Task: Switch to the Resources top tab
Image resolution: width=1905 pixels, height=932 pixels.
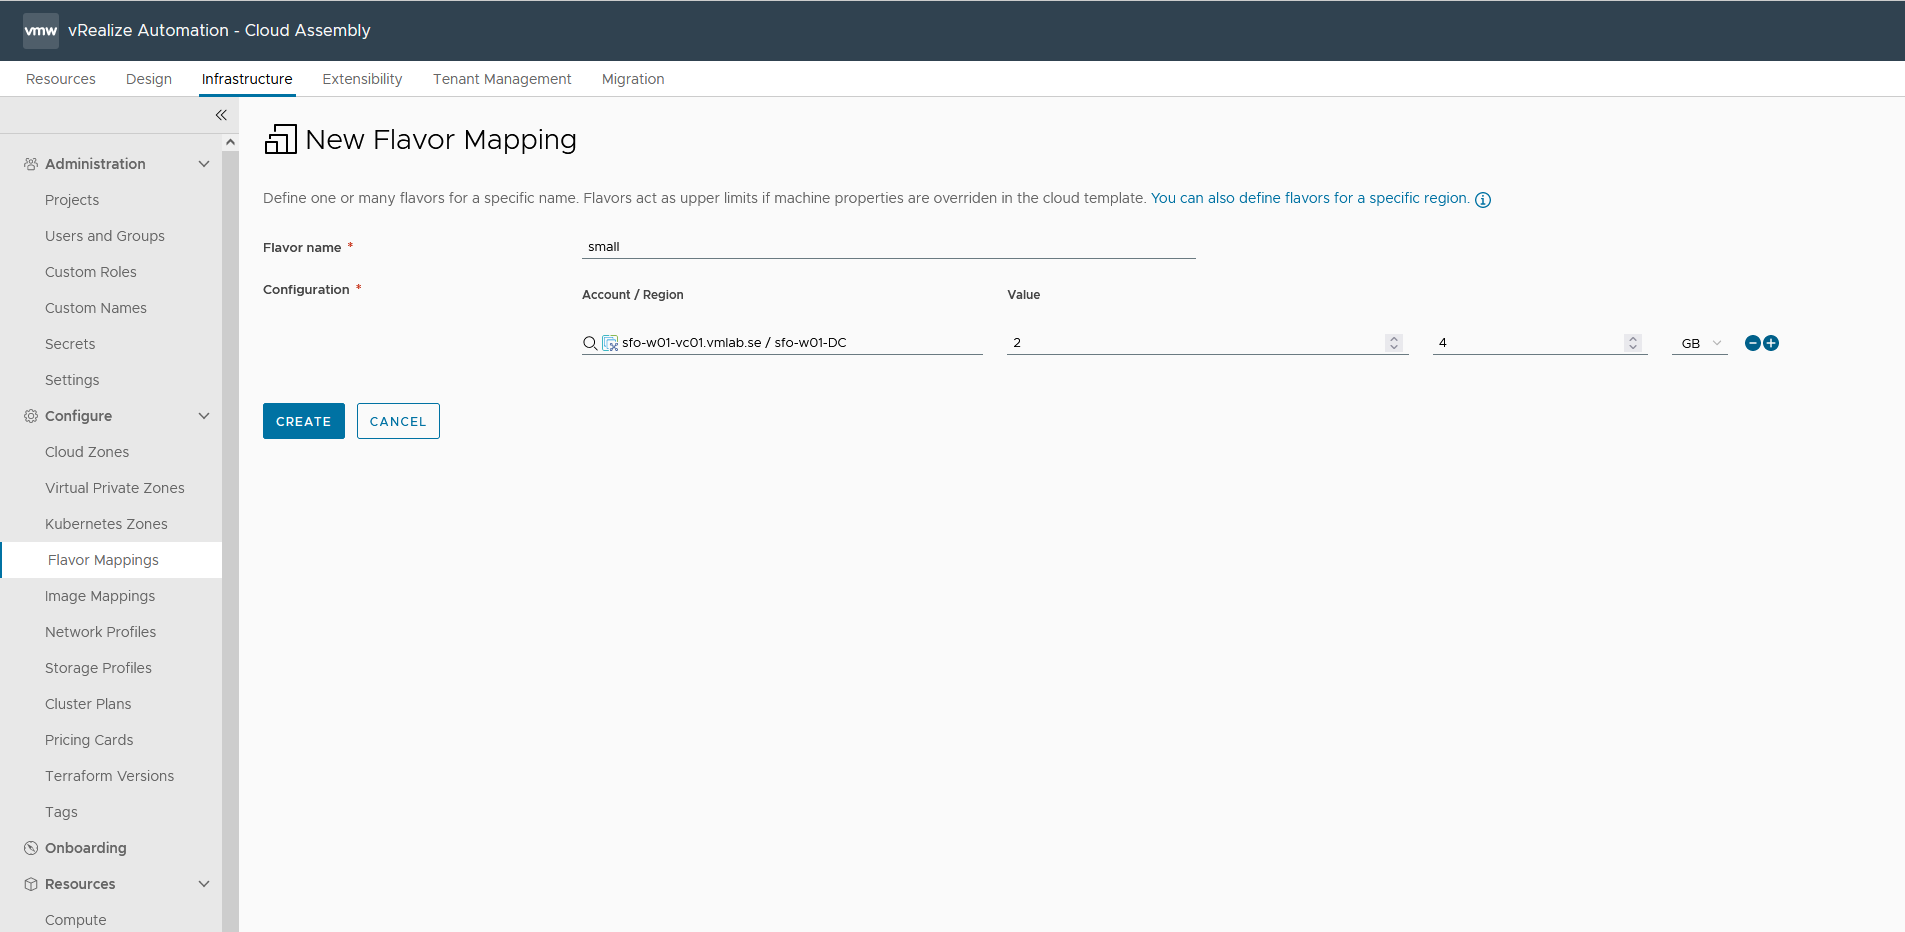Action: [61, 79]
